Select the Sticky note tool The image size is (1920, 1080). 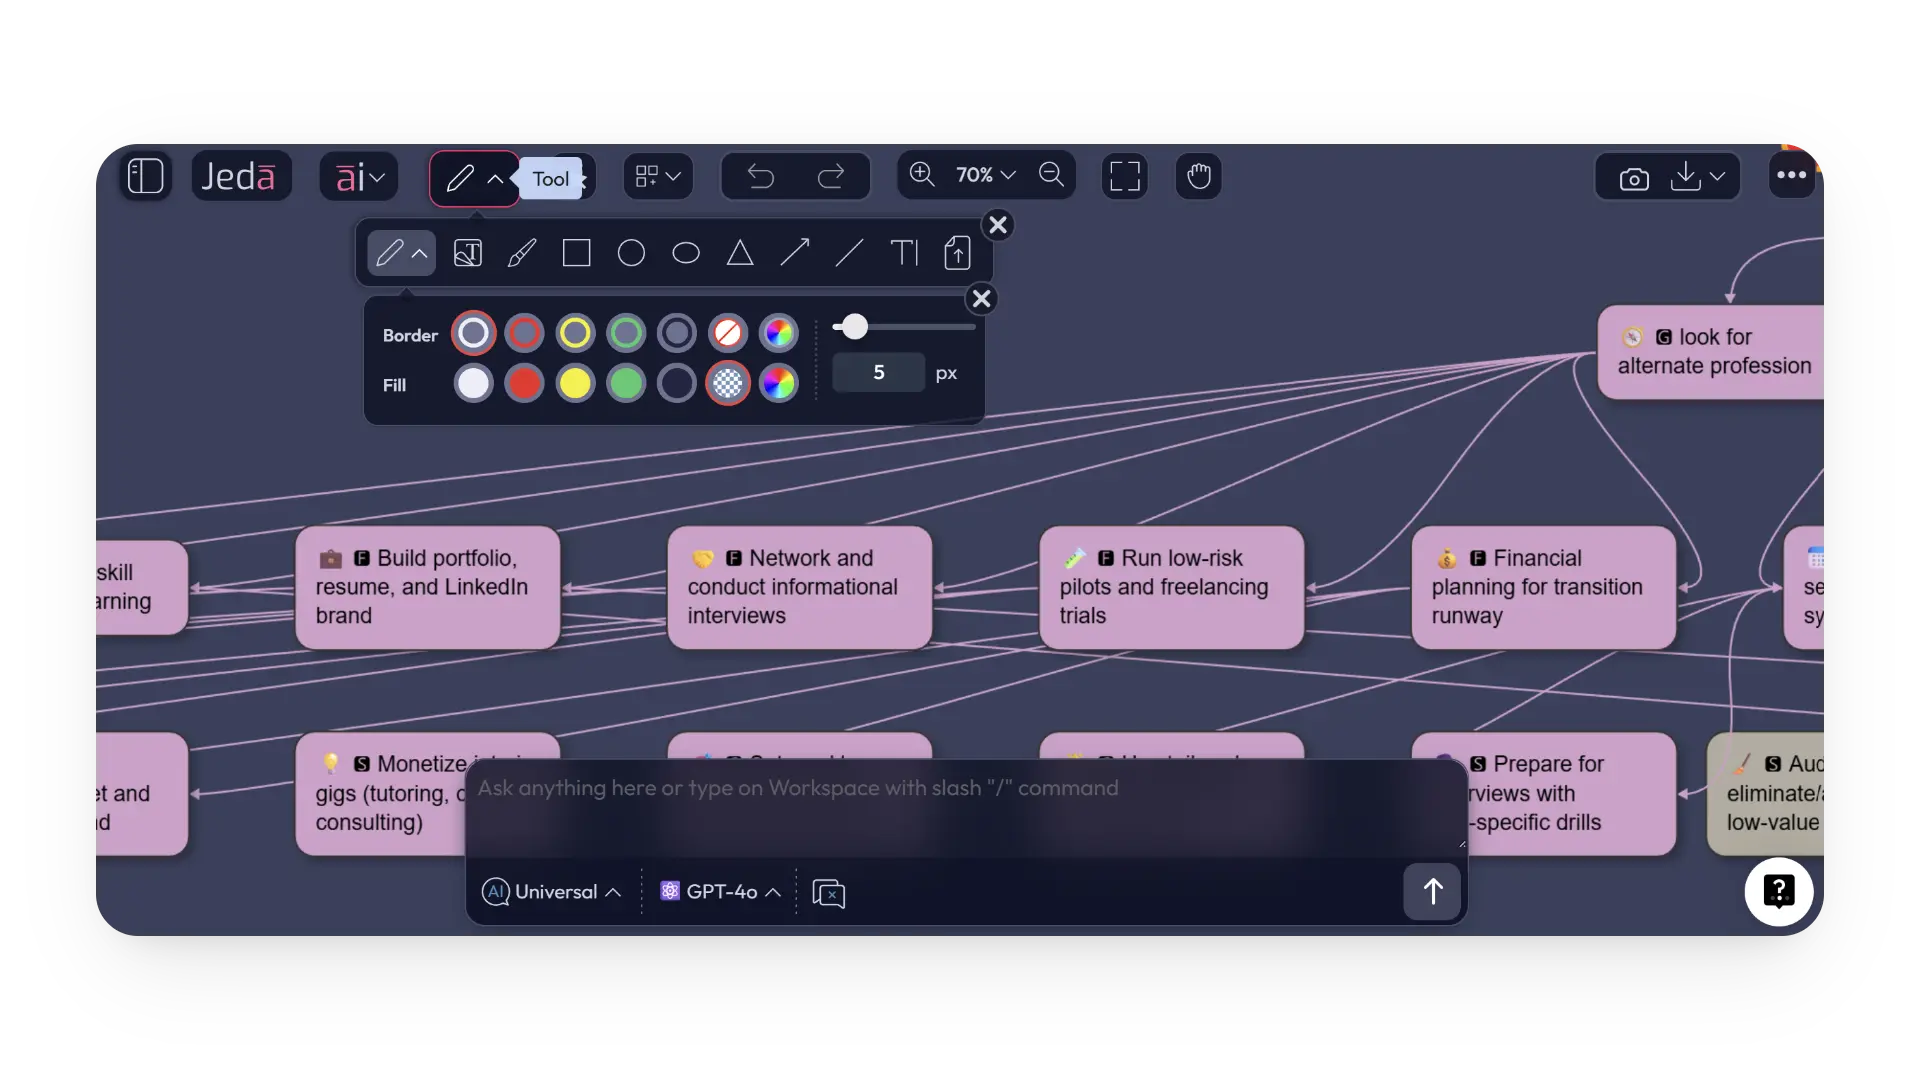468,253
